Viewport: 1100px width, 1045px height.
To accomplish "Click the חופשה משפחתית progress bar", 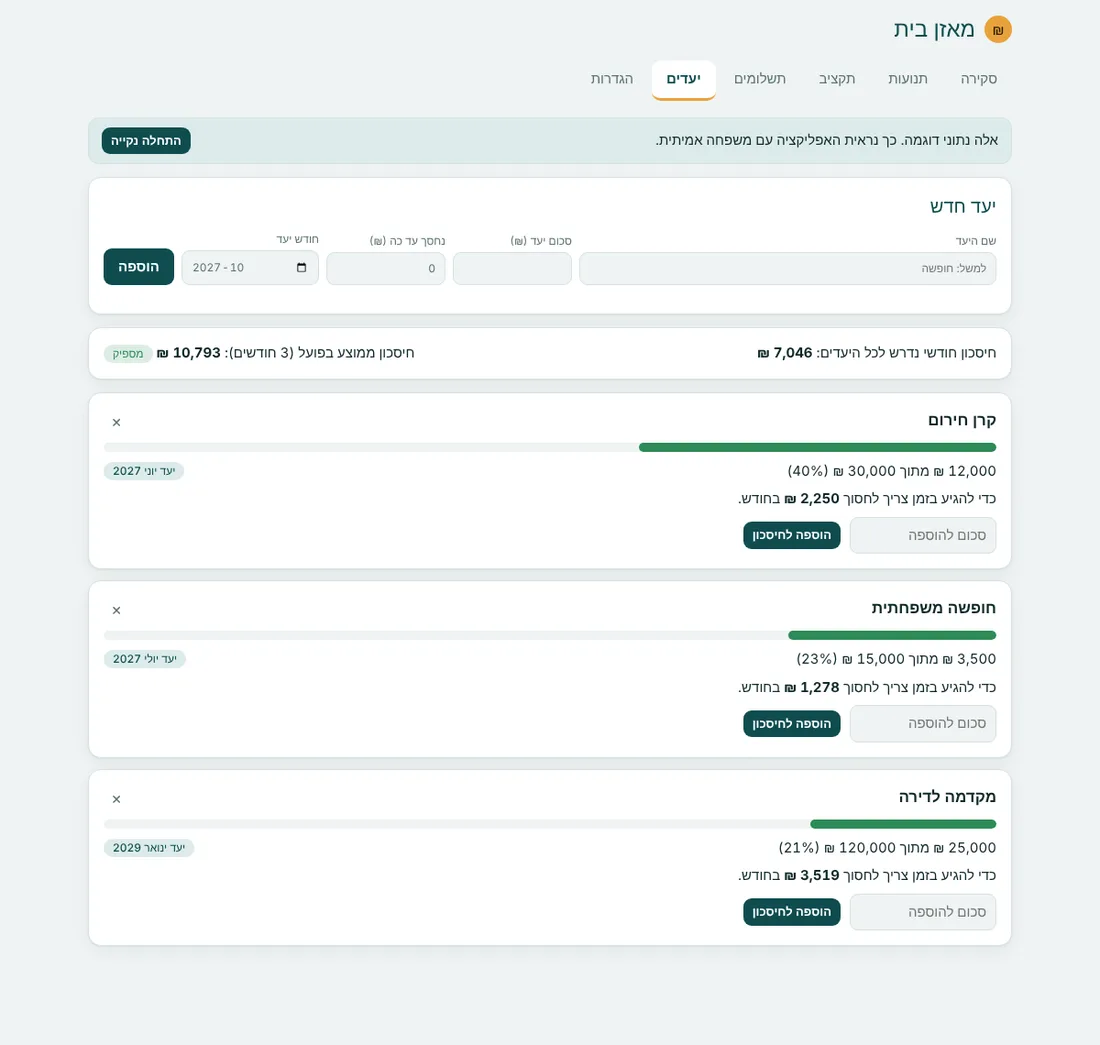I will click(550, 635).
